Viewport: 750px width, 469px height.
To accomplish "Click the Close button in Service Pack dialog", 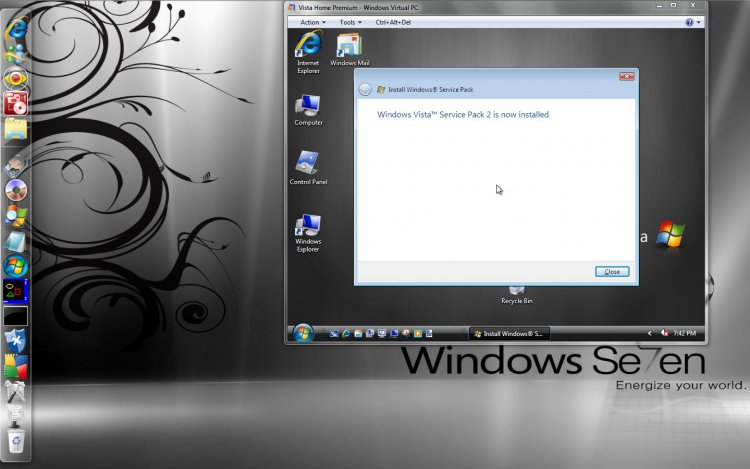I will tap(612, 272).
